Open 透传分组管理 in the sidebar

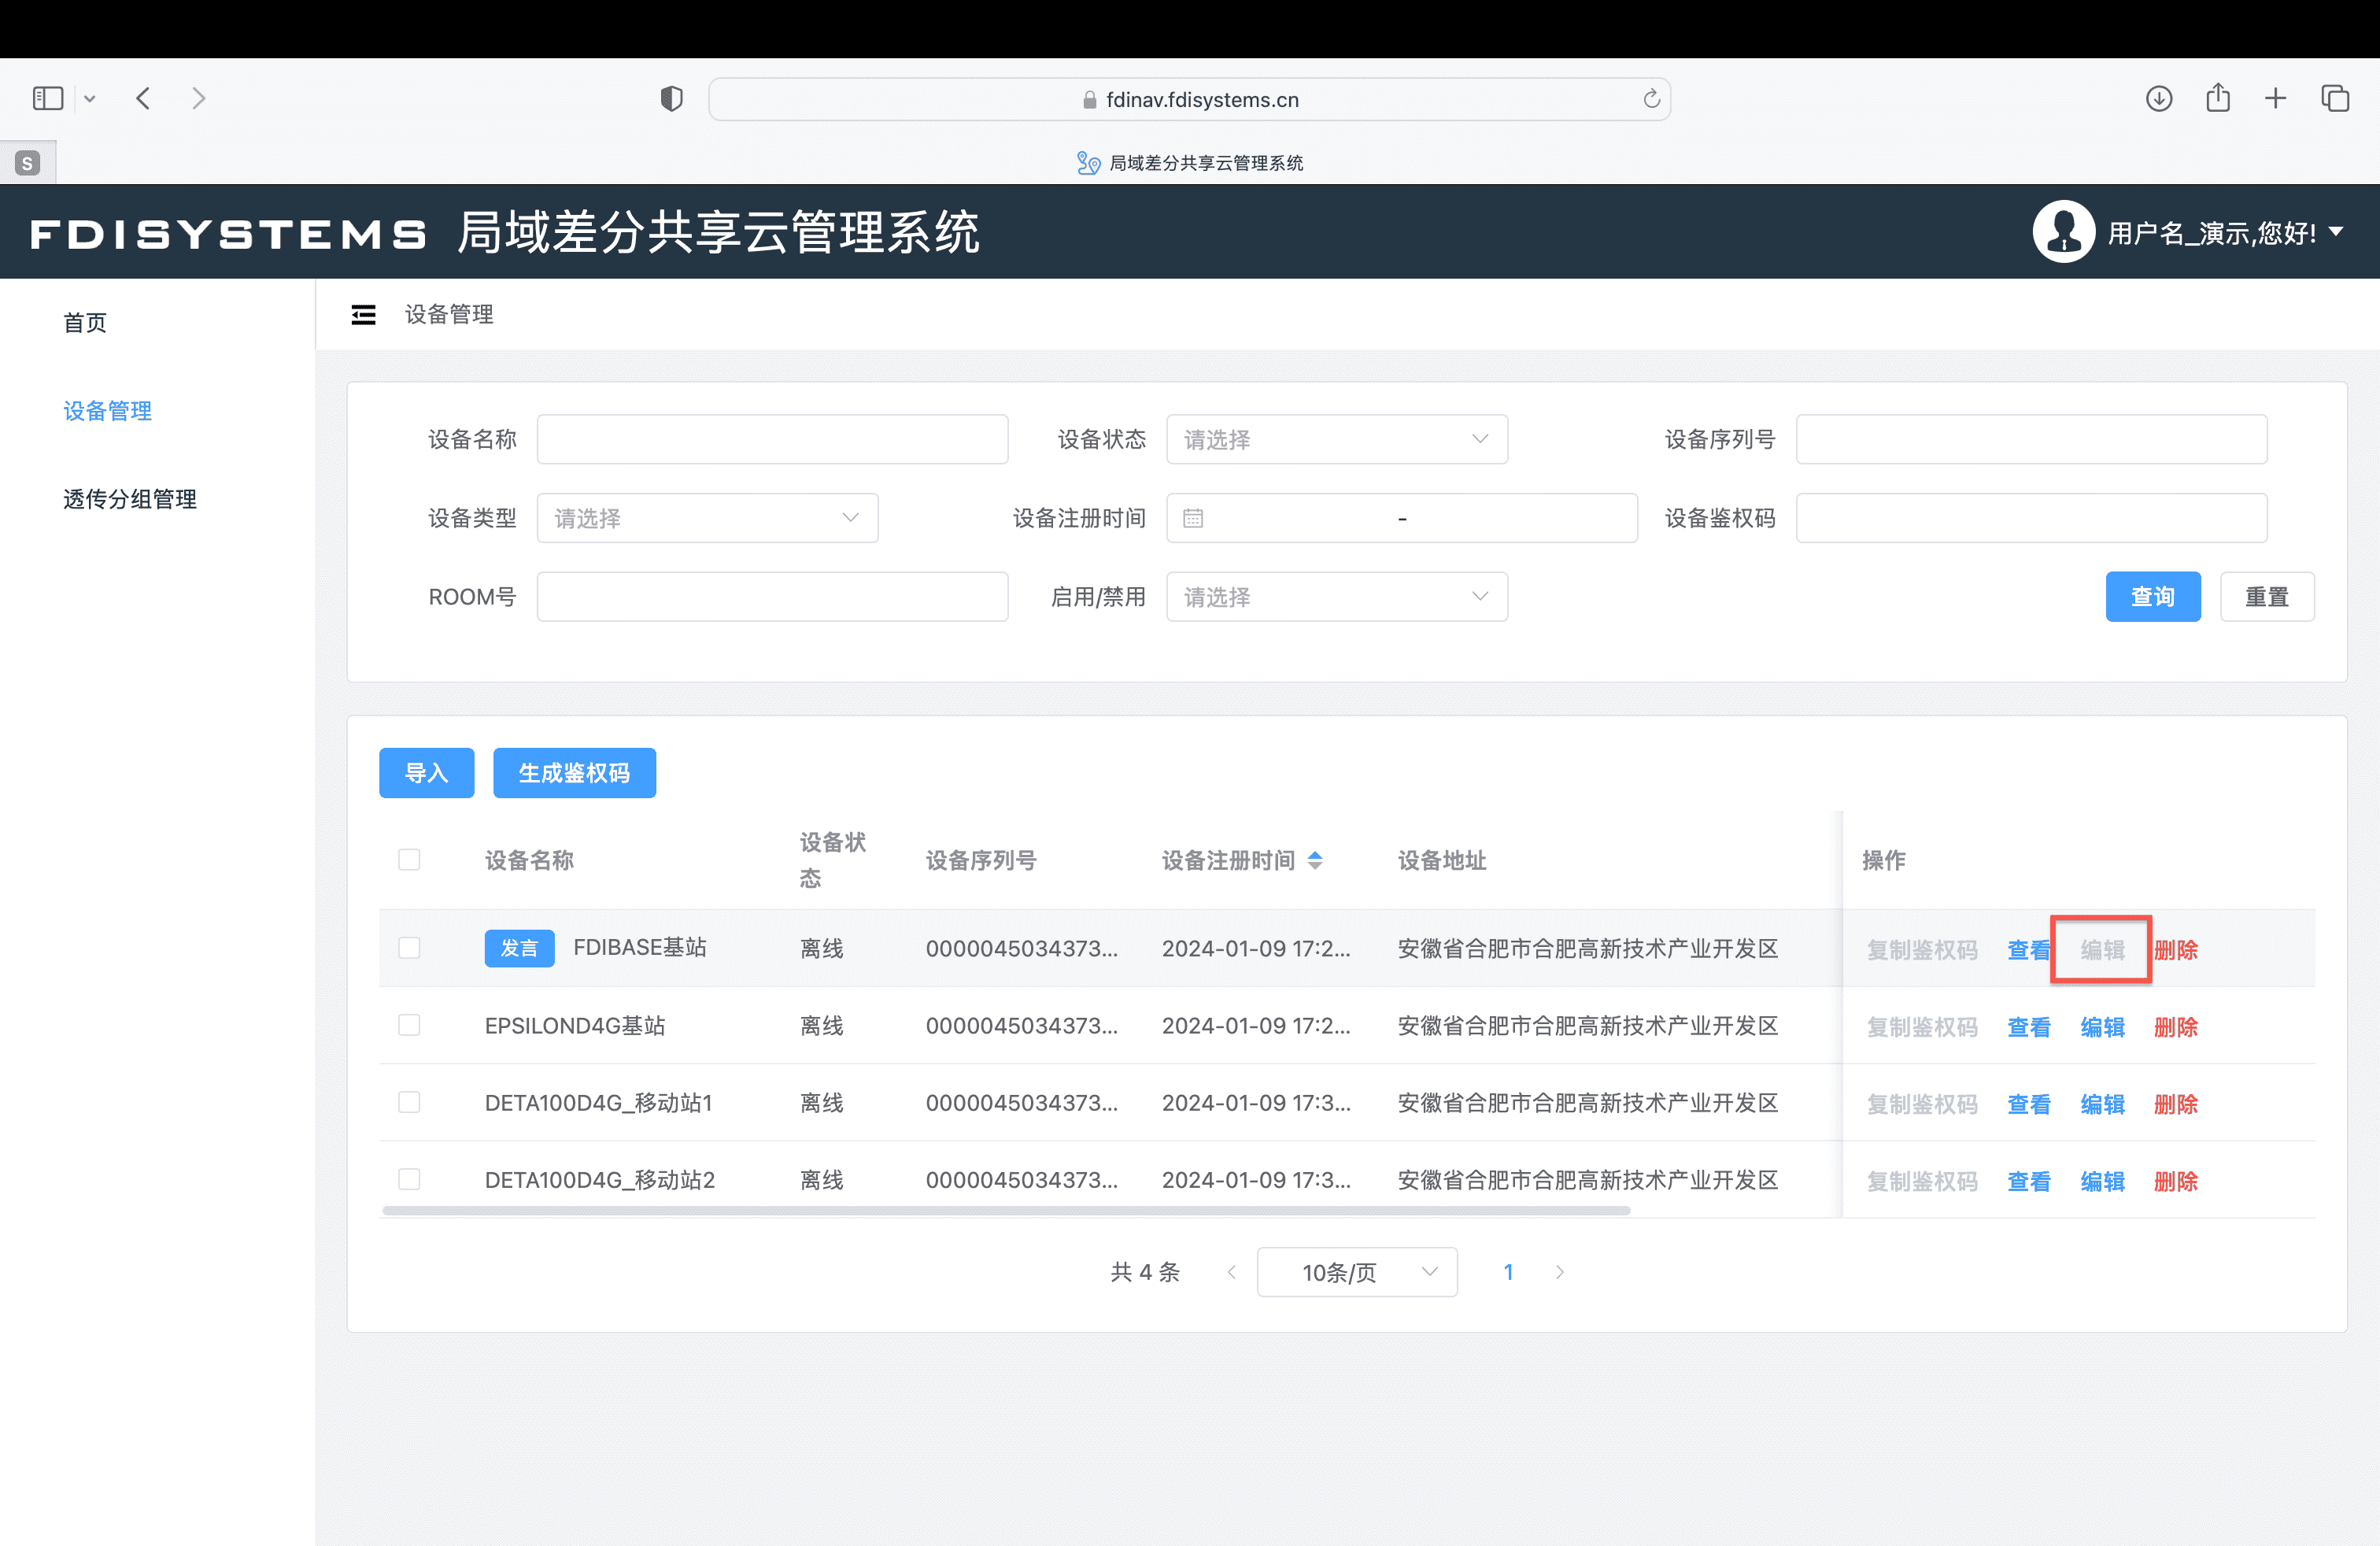click(x=130, y=499)
